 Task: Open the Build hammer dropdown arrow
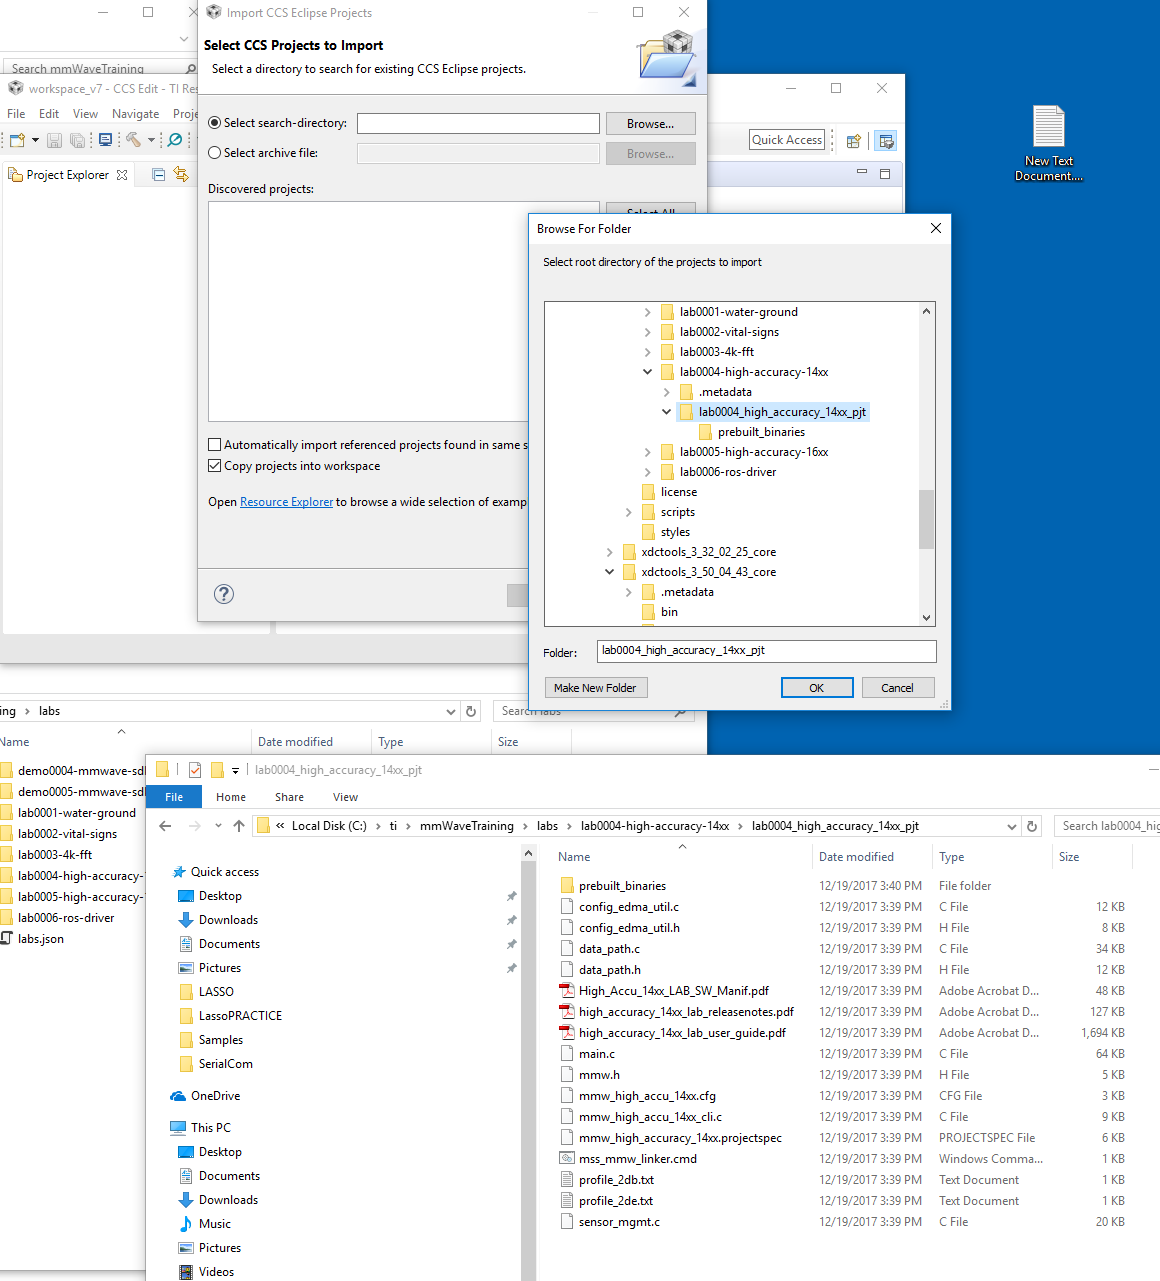pyautogui.click(x=151, y=140)
